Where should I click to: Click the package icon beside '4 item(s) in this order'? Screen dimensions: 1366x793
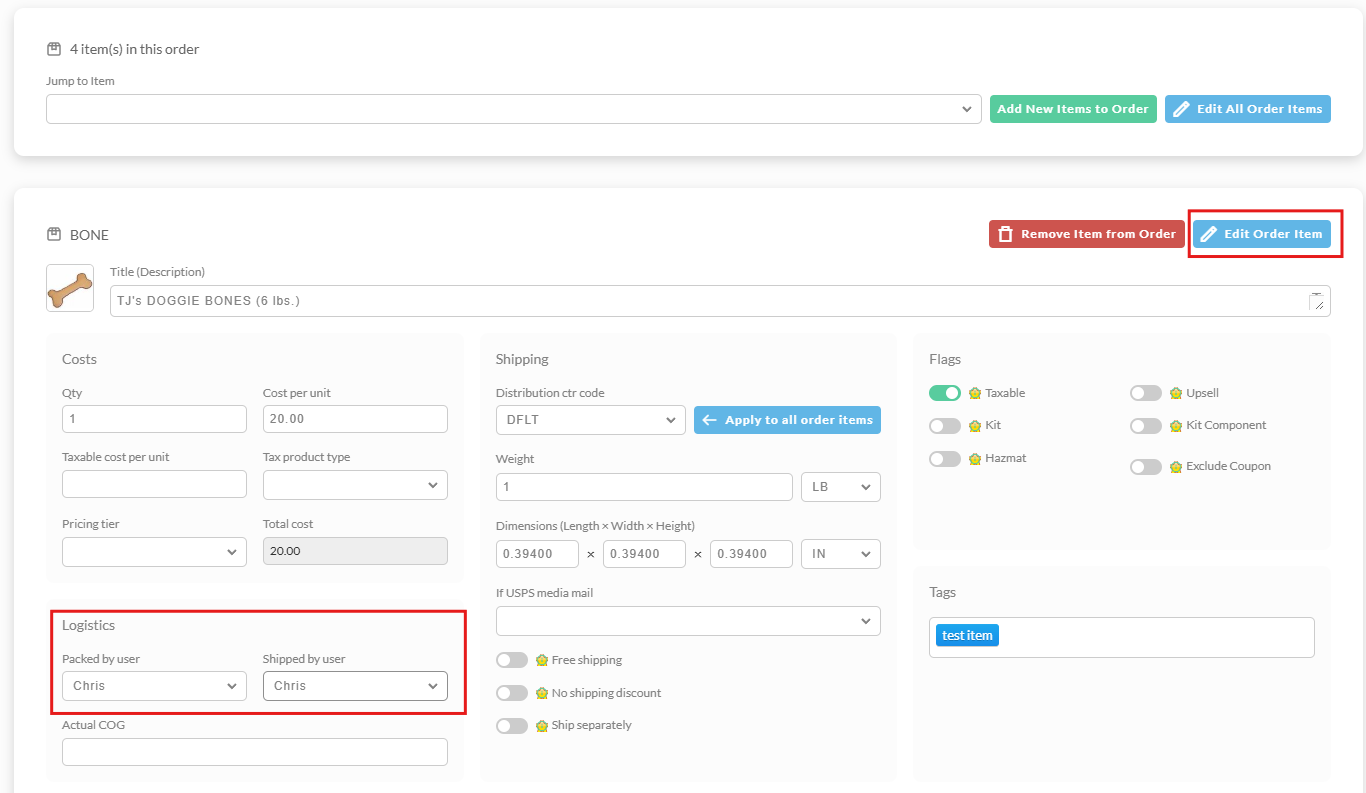click(54, 49)
